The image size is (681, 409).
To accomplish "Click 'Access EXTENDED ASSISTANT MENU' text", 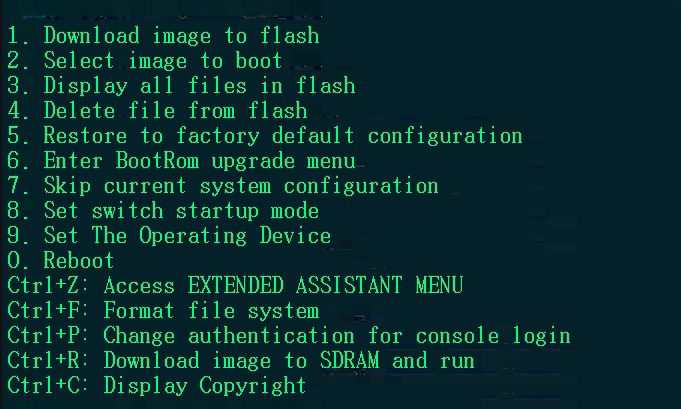I will (283, 286).
